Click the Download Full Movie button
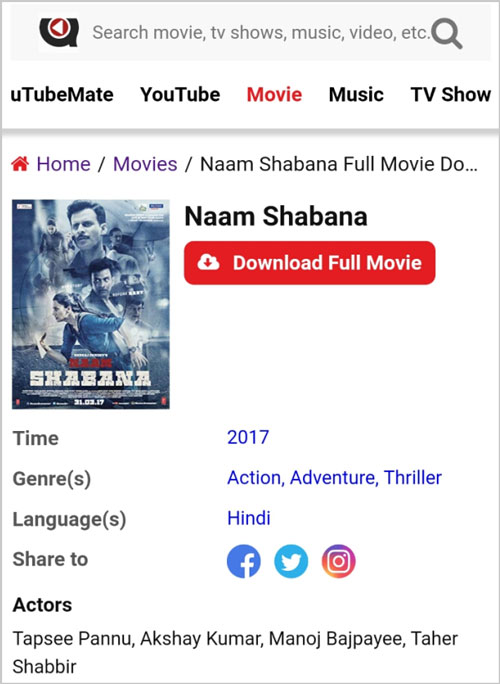The height and width of the screenshot is (684, 500). [x=310, y=263]
